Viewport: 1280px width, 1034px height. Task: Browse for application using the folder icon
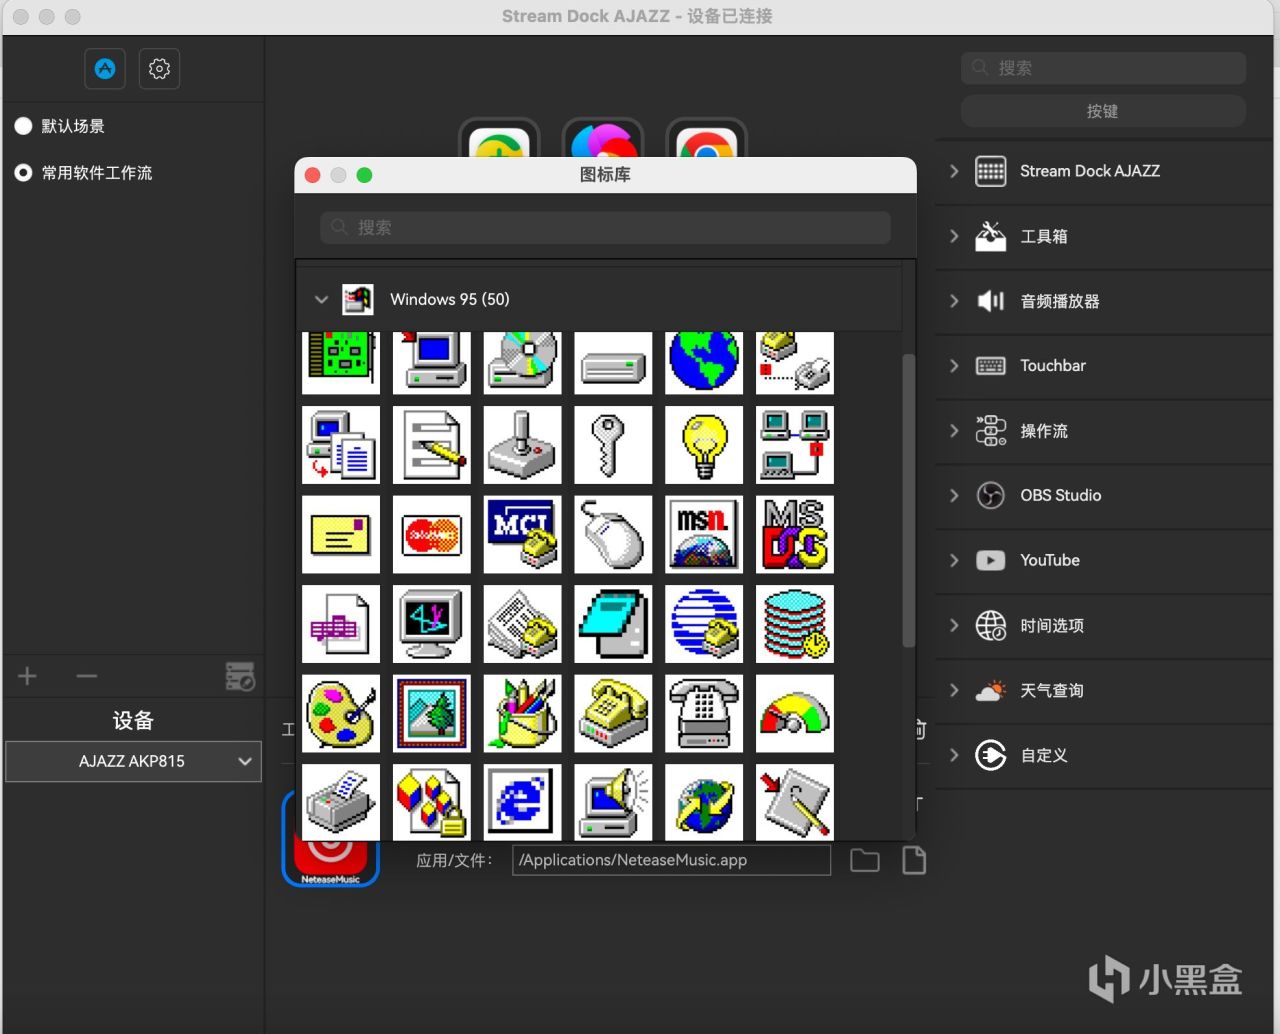coord(865,860)
